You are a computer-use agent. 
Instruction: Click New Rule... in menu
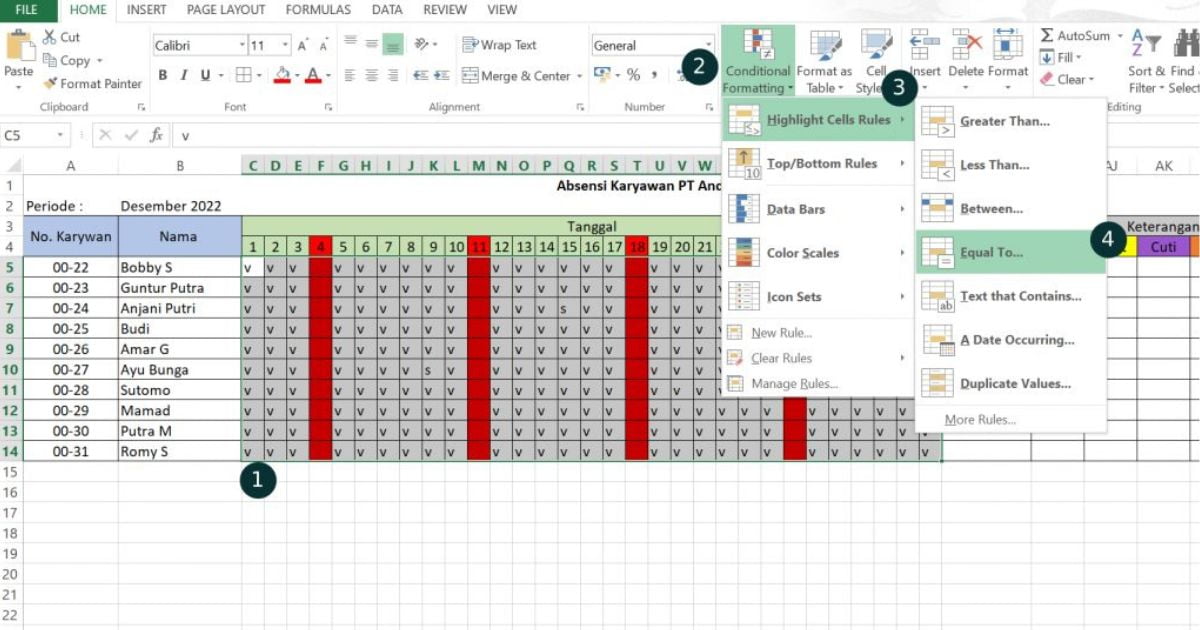pyautogui.click(x=781, y=333)
